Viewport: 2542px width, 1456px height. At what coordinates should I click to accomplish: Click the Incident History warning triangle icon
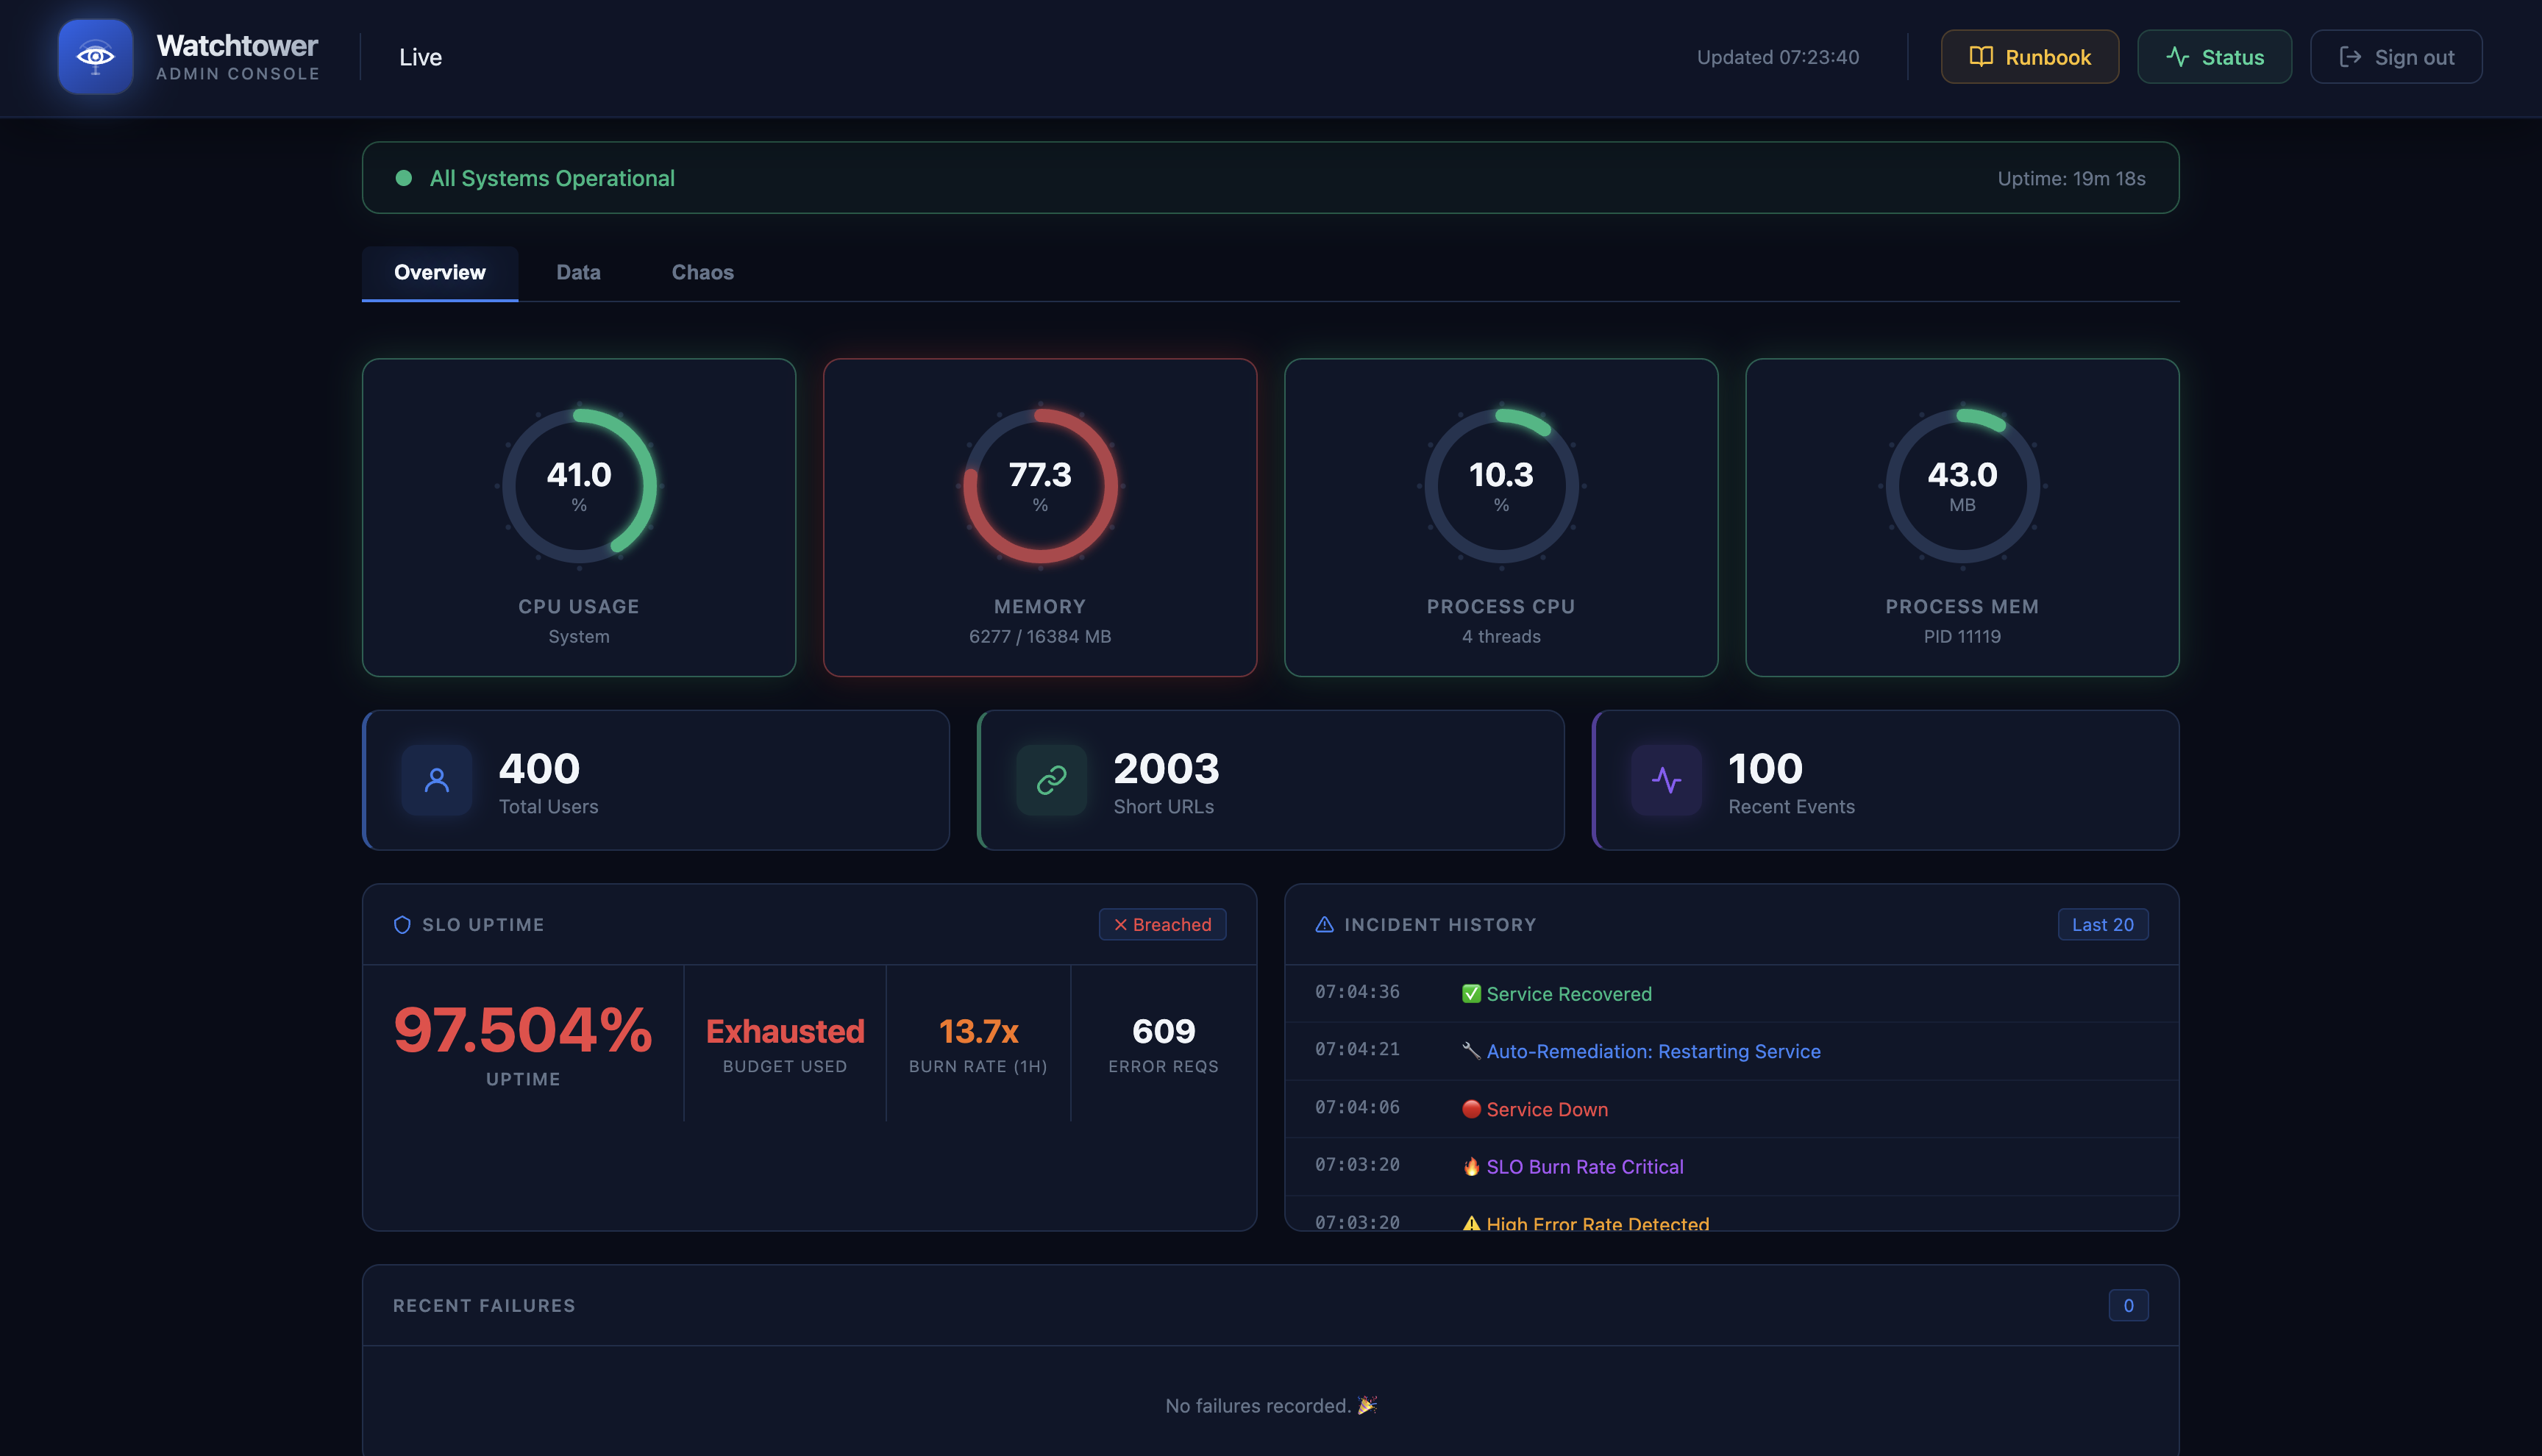(1324, 925)
